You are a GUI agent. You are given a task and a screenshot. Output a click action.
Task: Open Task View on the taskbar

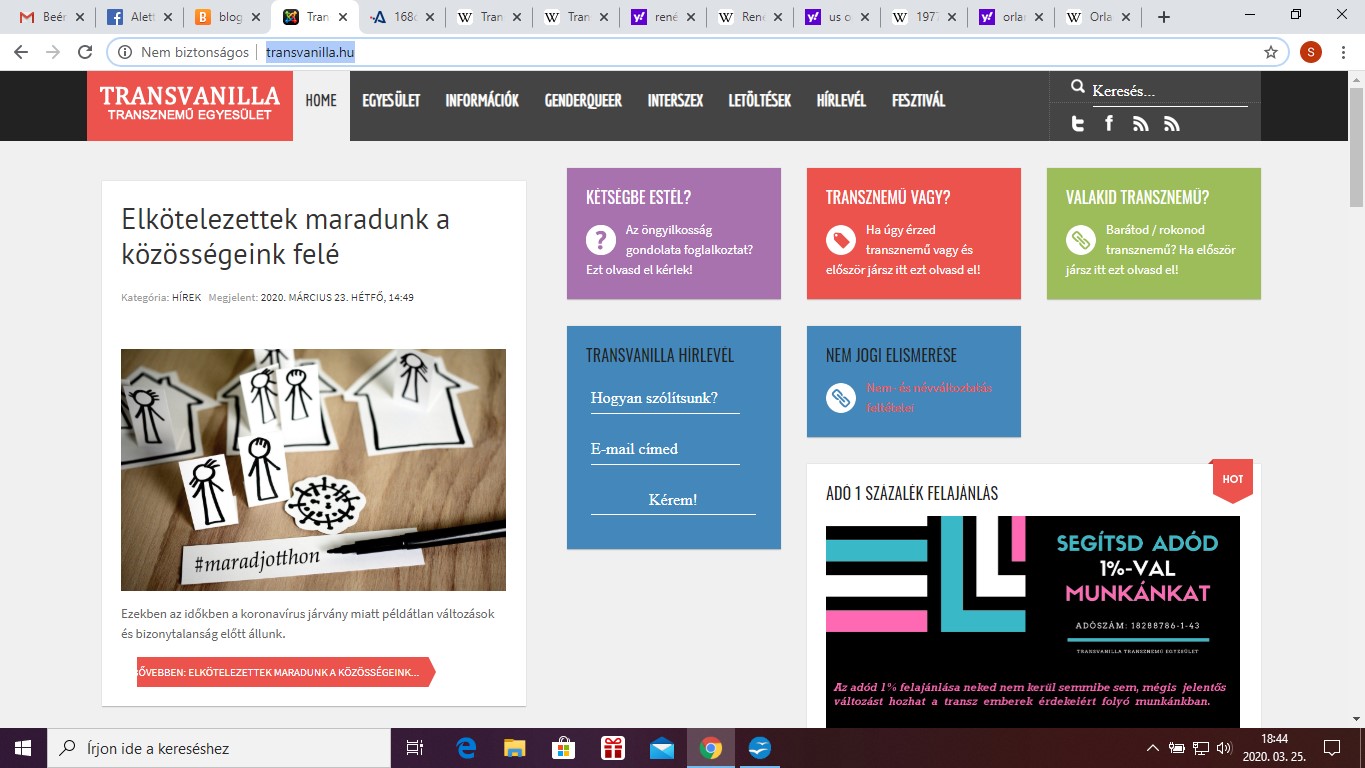414,748
